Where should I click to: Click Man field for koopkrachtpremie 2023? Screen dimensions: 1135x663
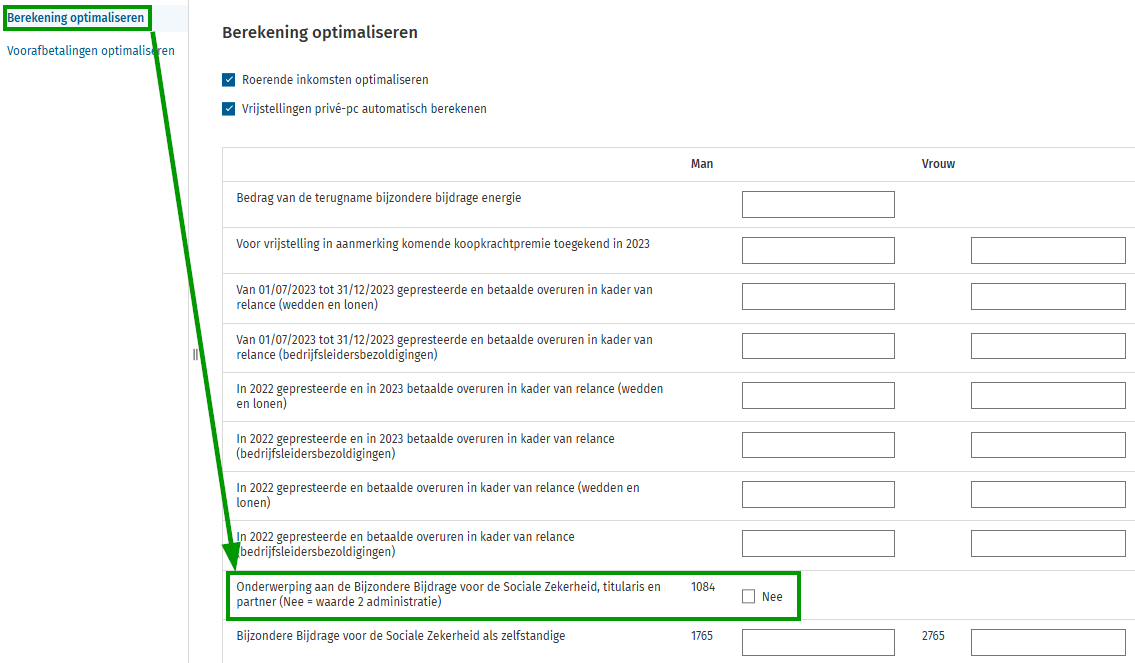pyautogui.click(x=817, y=251)
